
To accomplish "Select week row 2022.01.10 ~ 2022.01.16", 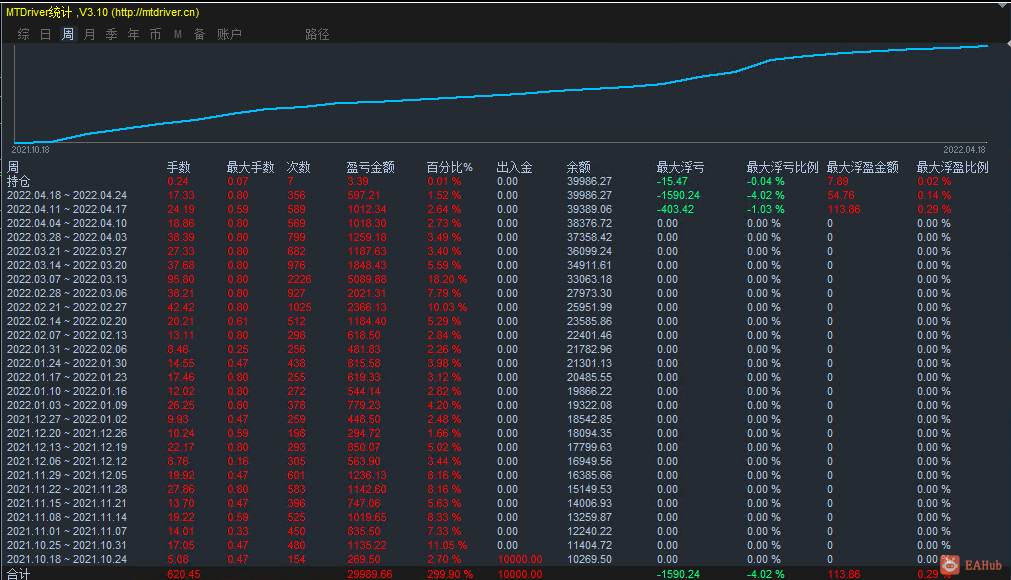I will click(x=67, y=391).
